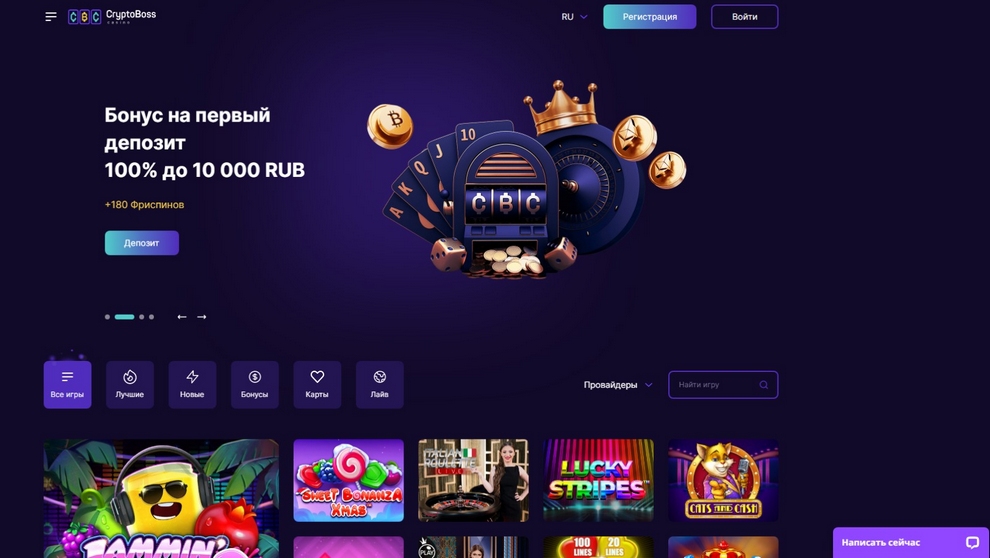This screenshot has height=558, width=990.
Task: Select the third carousel dot
Action: pos(141,317)
